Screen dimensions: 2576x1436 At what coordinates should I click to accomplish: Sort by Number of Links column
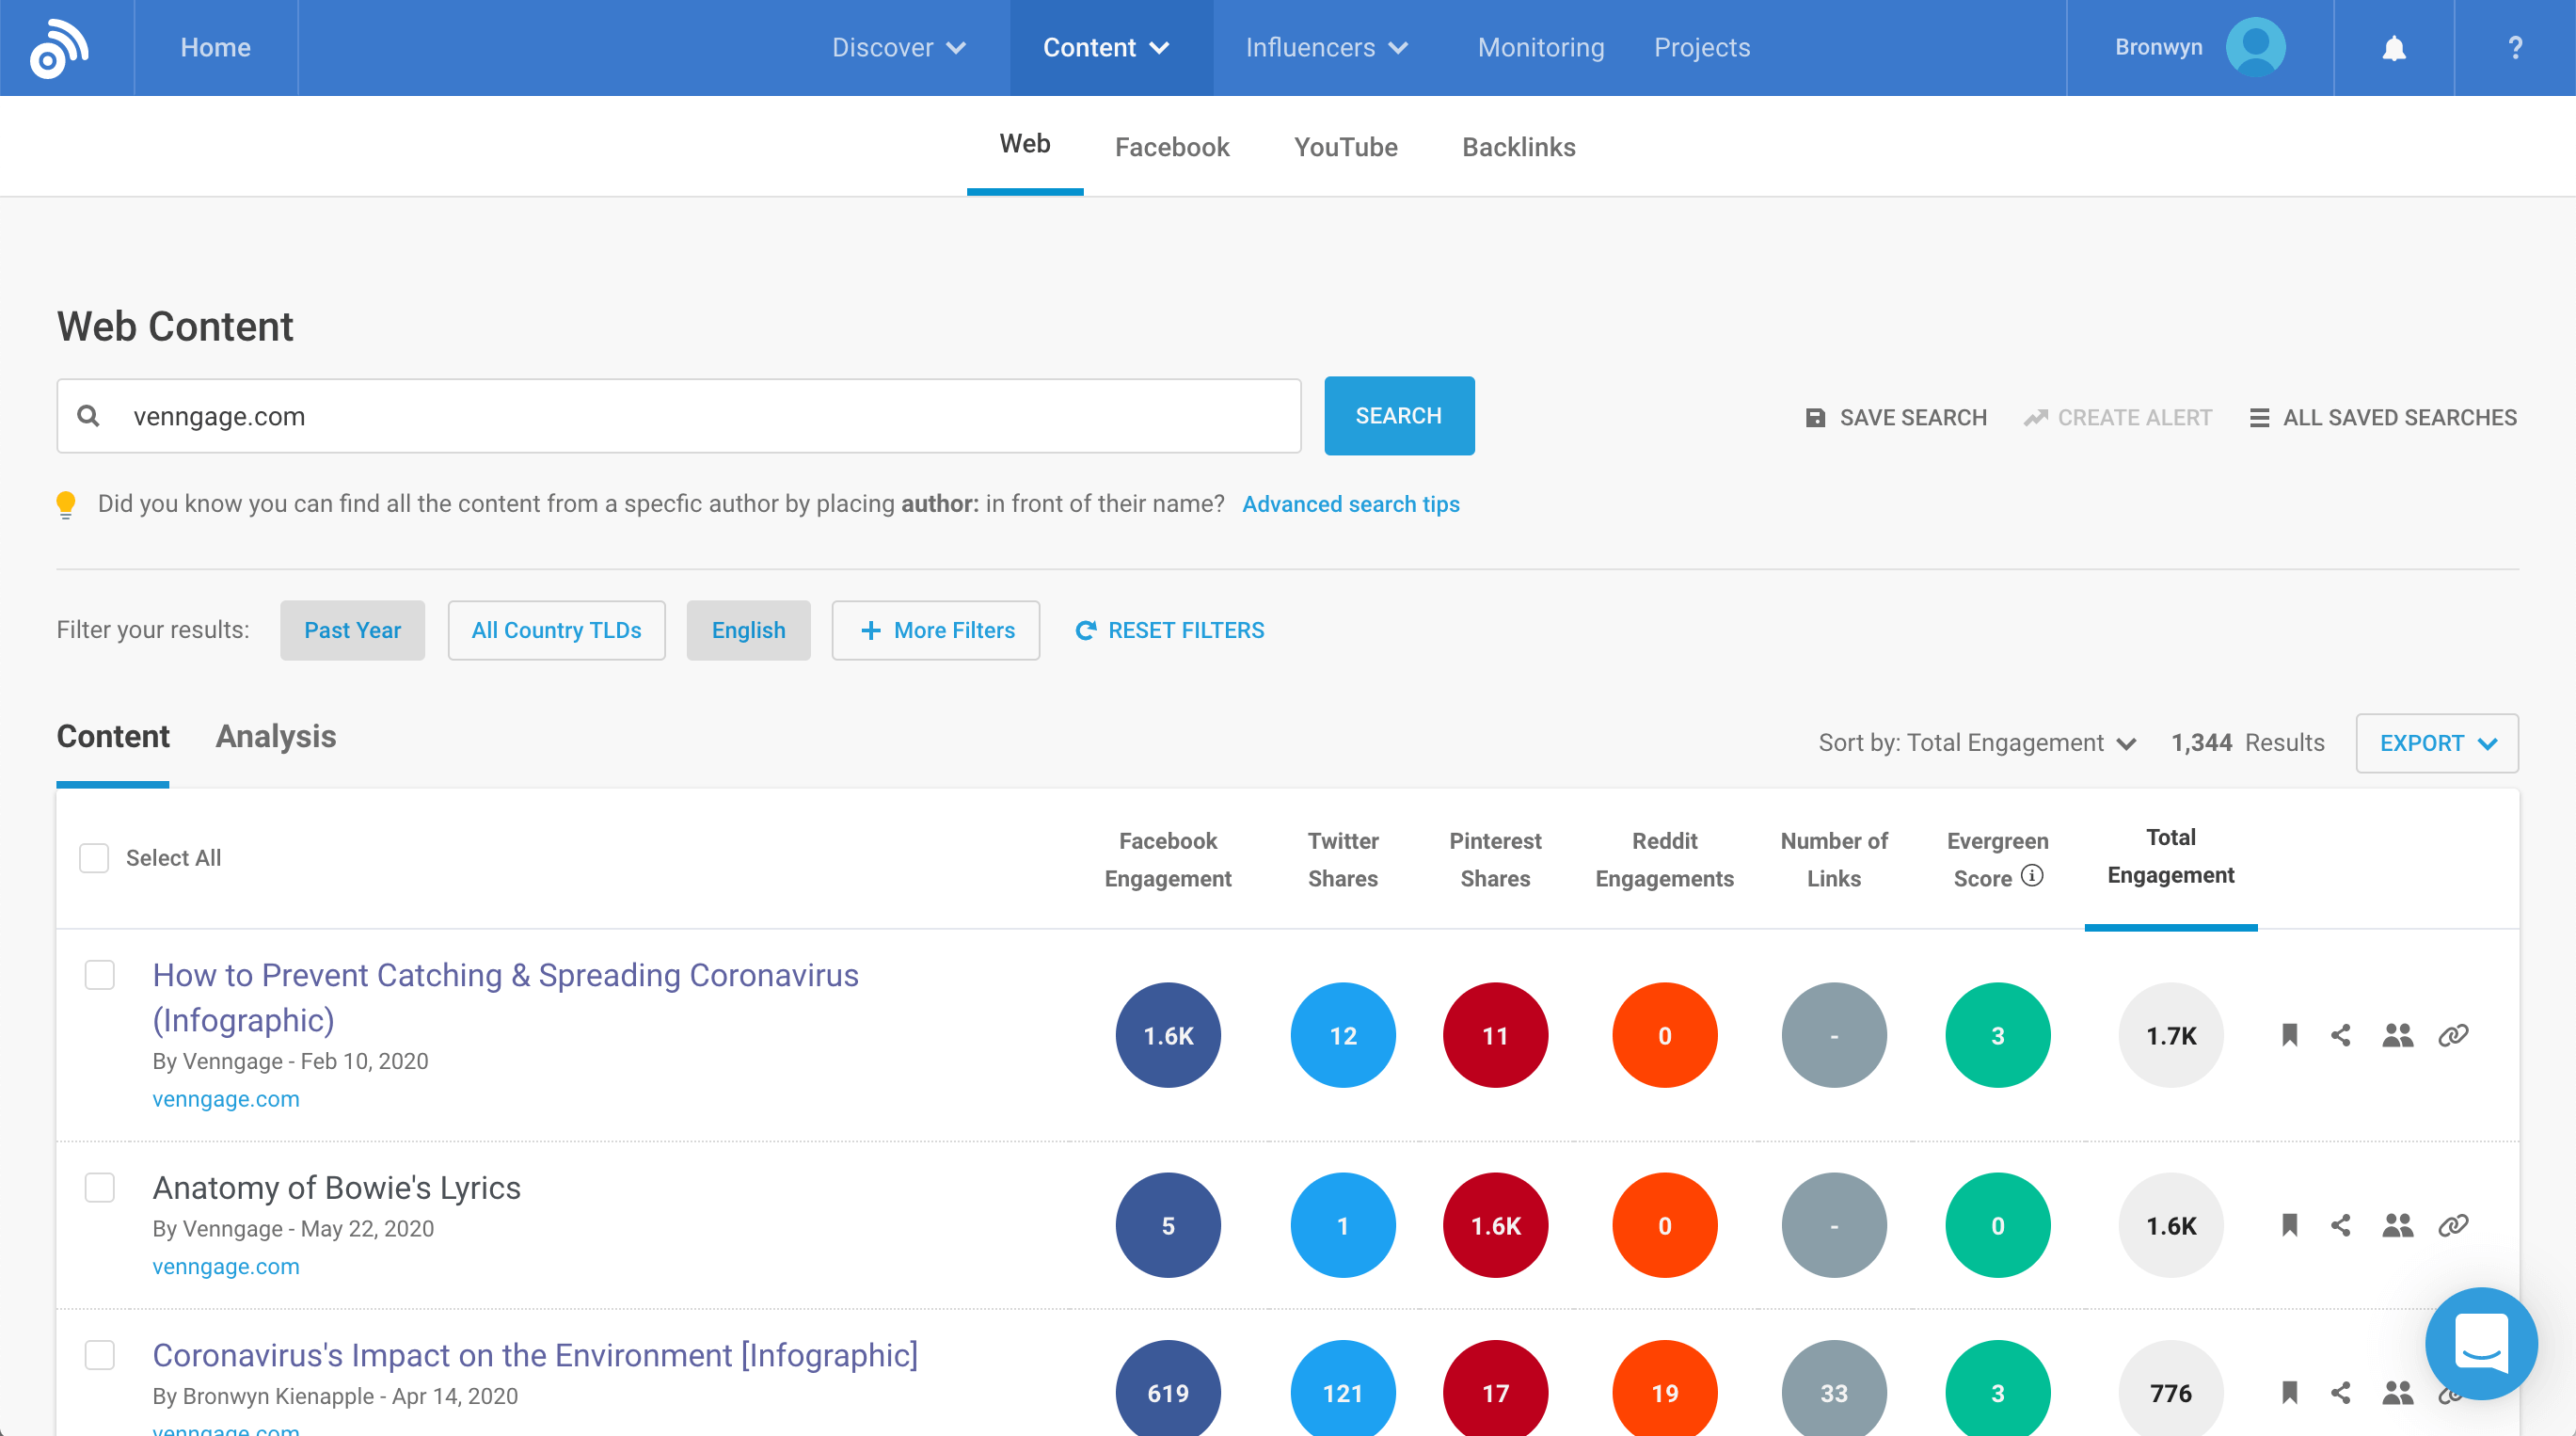[1833, 860]
